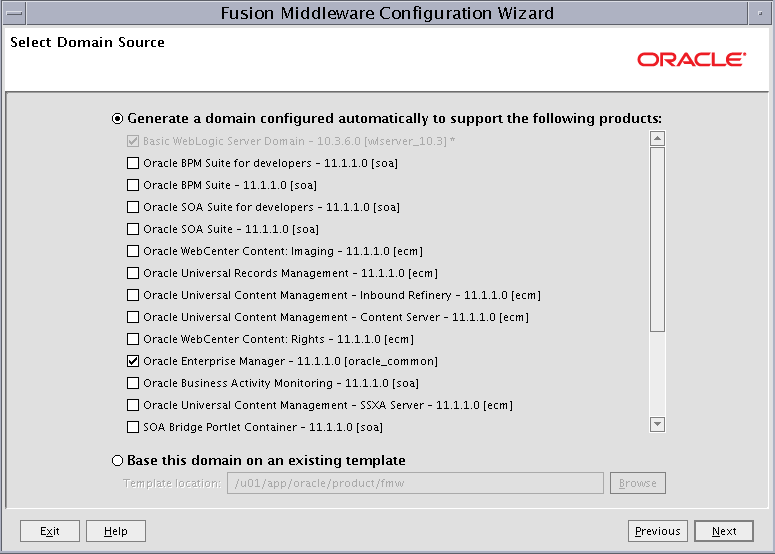Enable Oracle SOA Suite checkbox
The image size is (775, 554).
[133, 229]
